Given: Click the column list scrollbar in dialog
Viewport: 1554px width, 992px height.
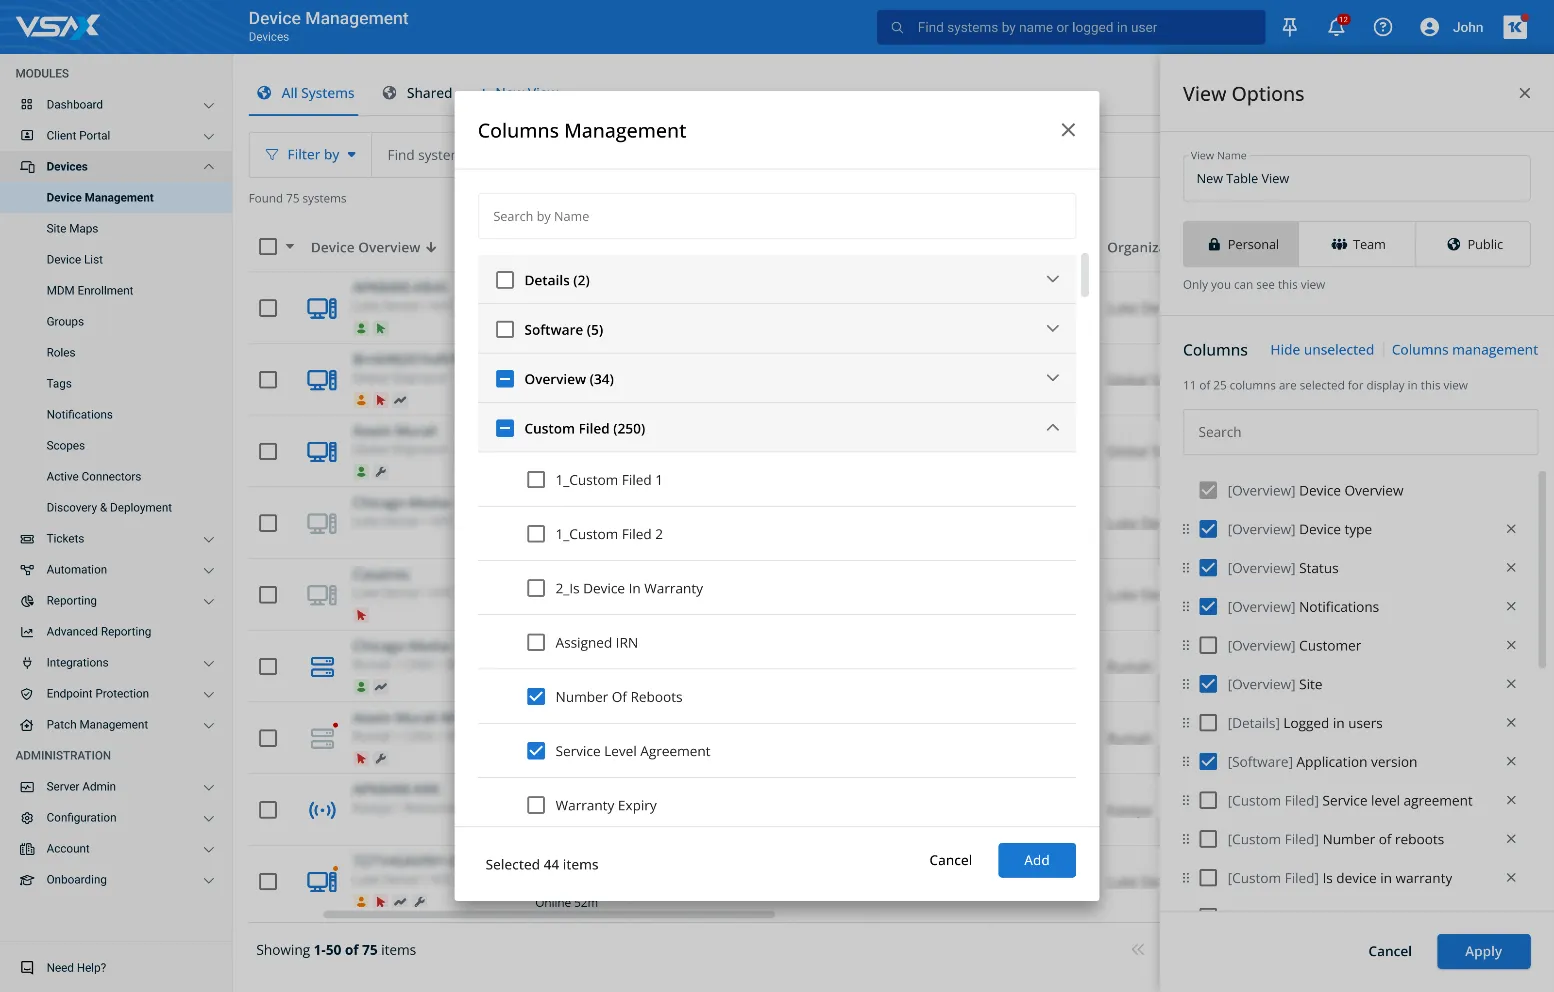Looking at the screenshot, I should pos(1084,276).
